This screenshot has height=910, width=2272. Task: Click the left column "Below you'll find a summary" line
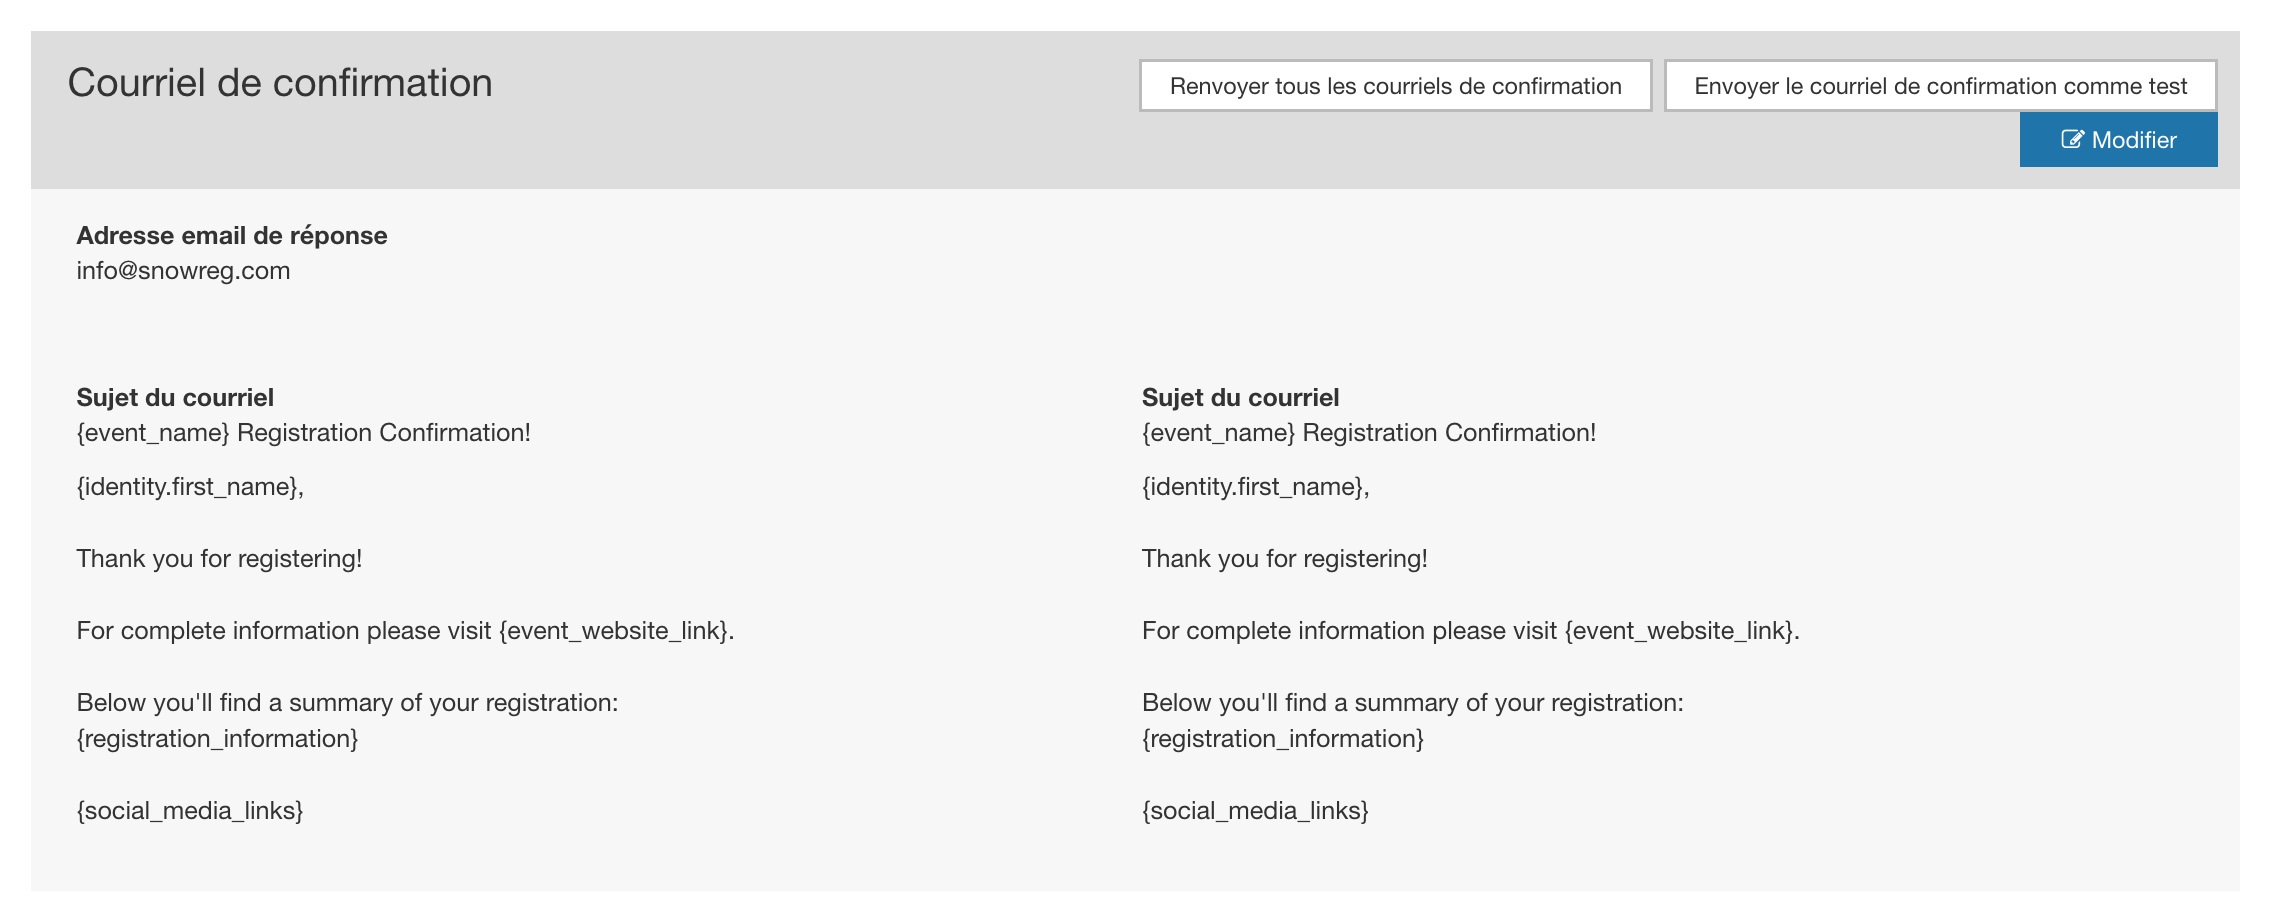347,703
